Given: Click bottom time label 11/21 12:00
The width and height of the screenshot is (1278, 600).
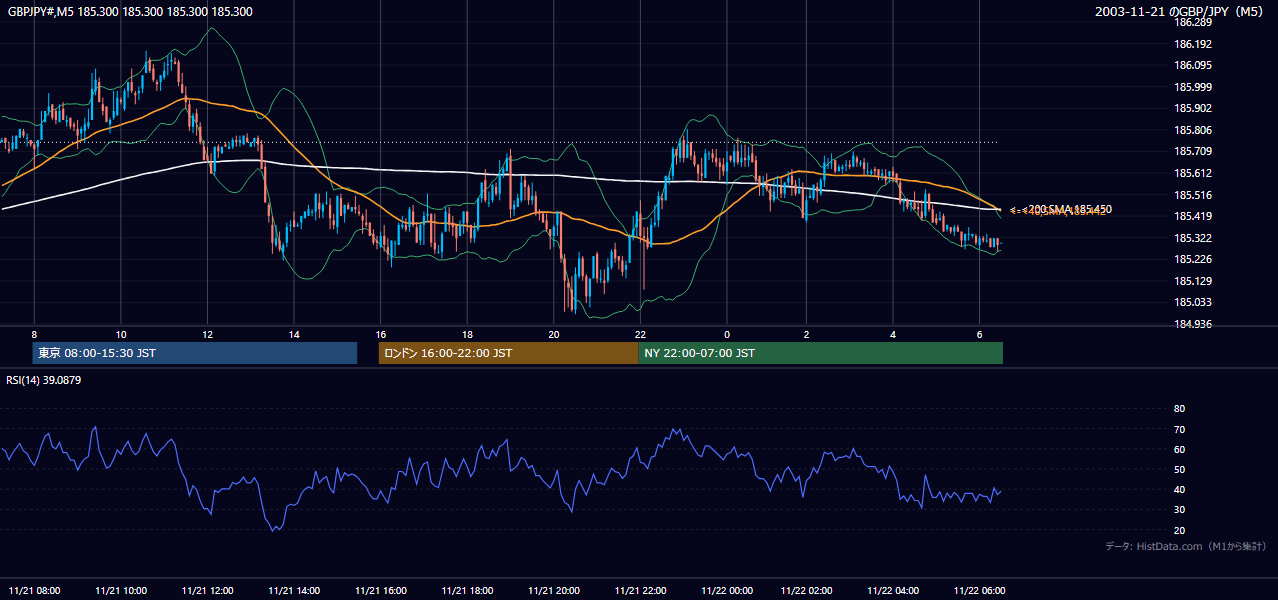Looking at the screenshot, I should click(x=208, y=590).
